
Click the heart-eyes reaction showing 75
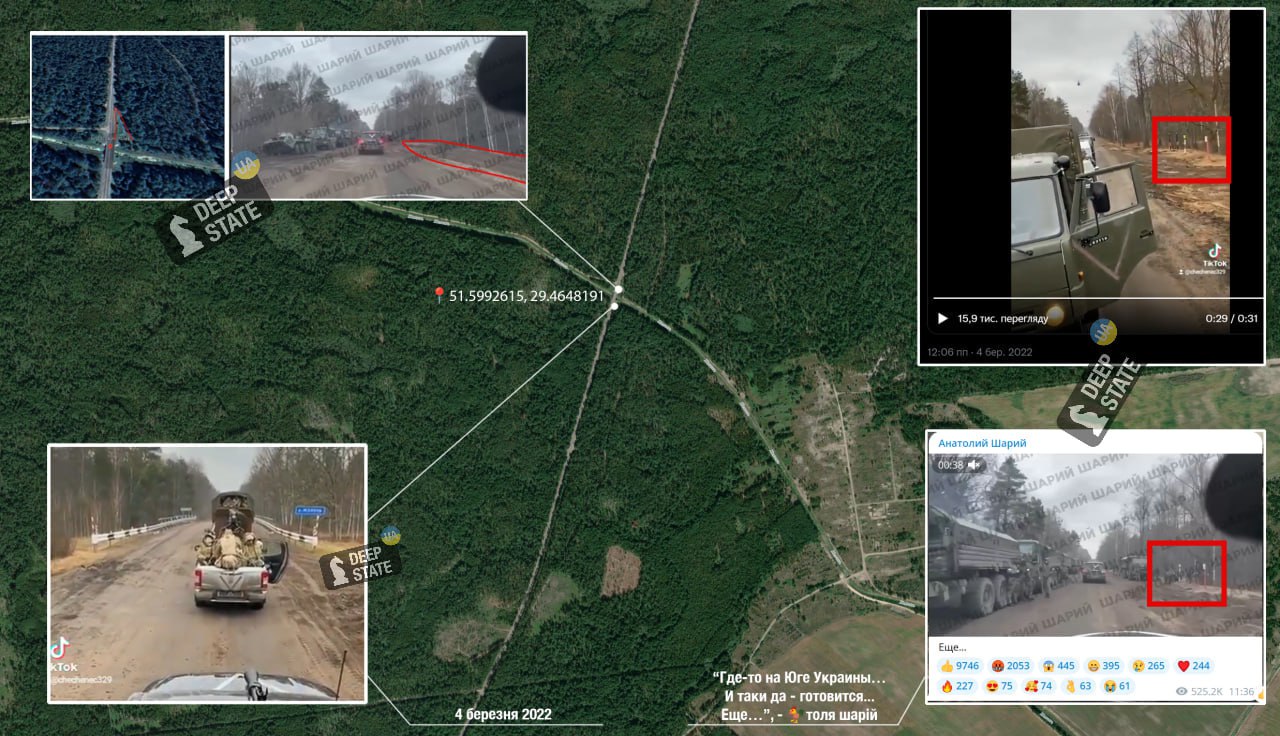pyautogui.click(x=999, y=686)
